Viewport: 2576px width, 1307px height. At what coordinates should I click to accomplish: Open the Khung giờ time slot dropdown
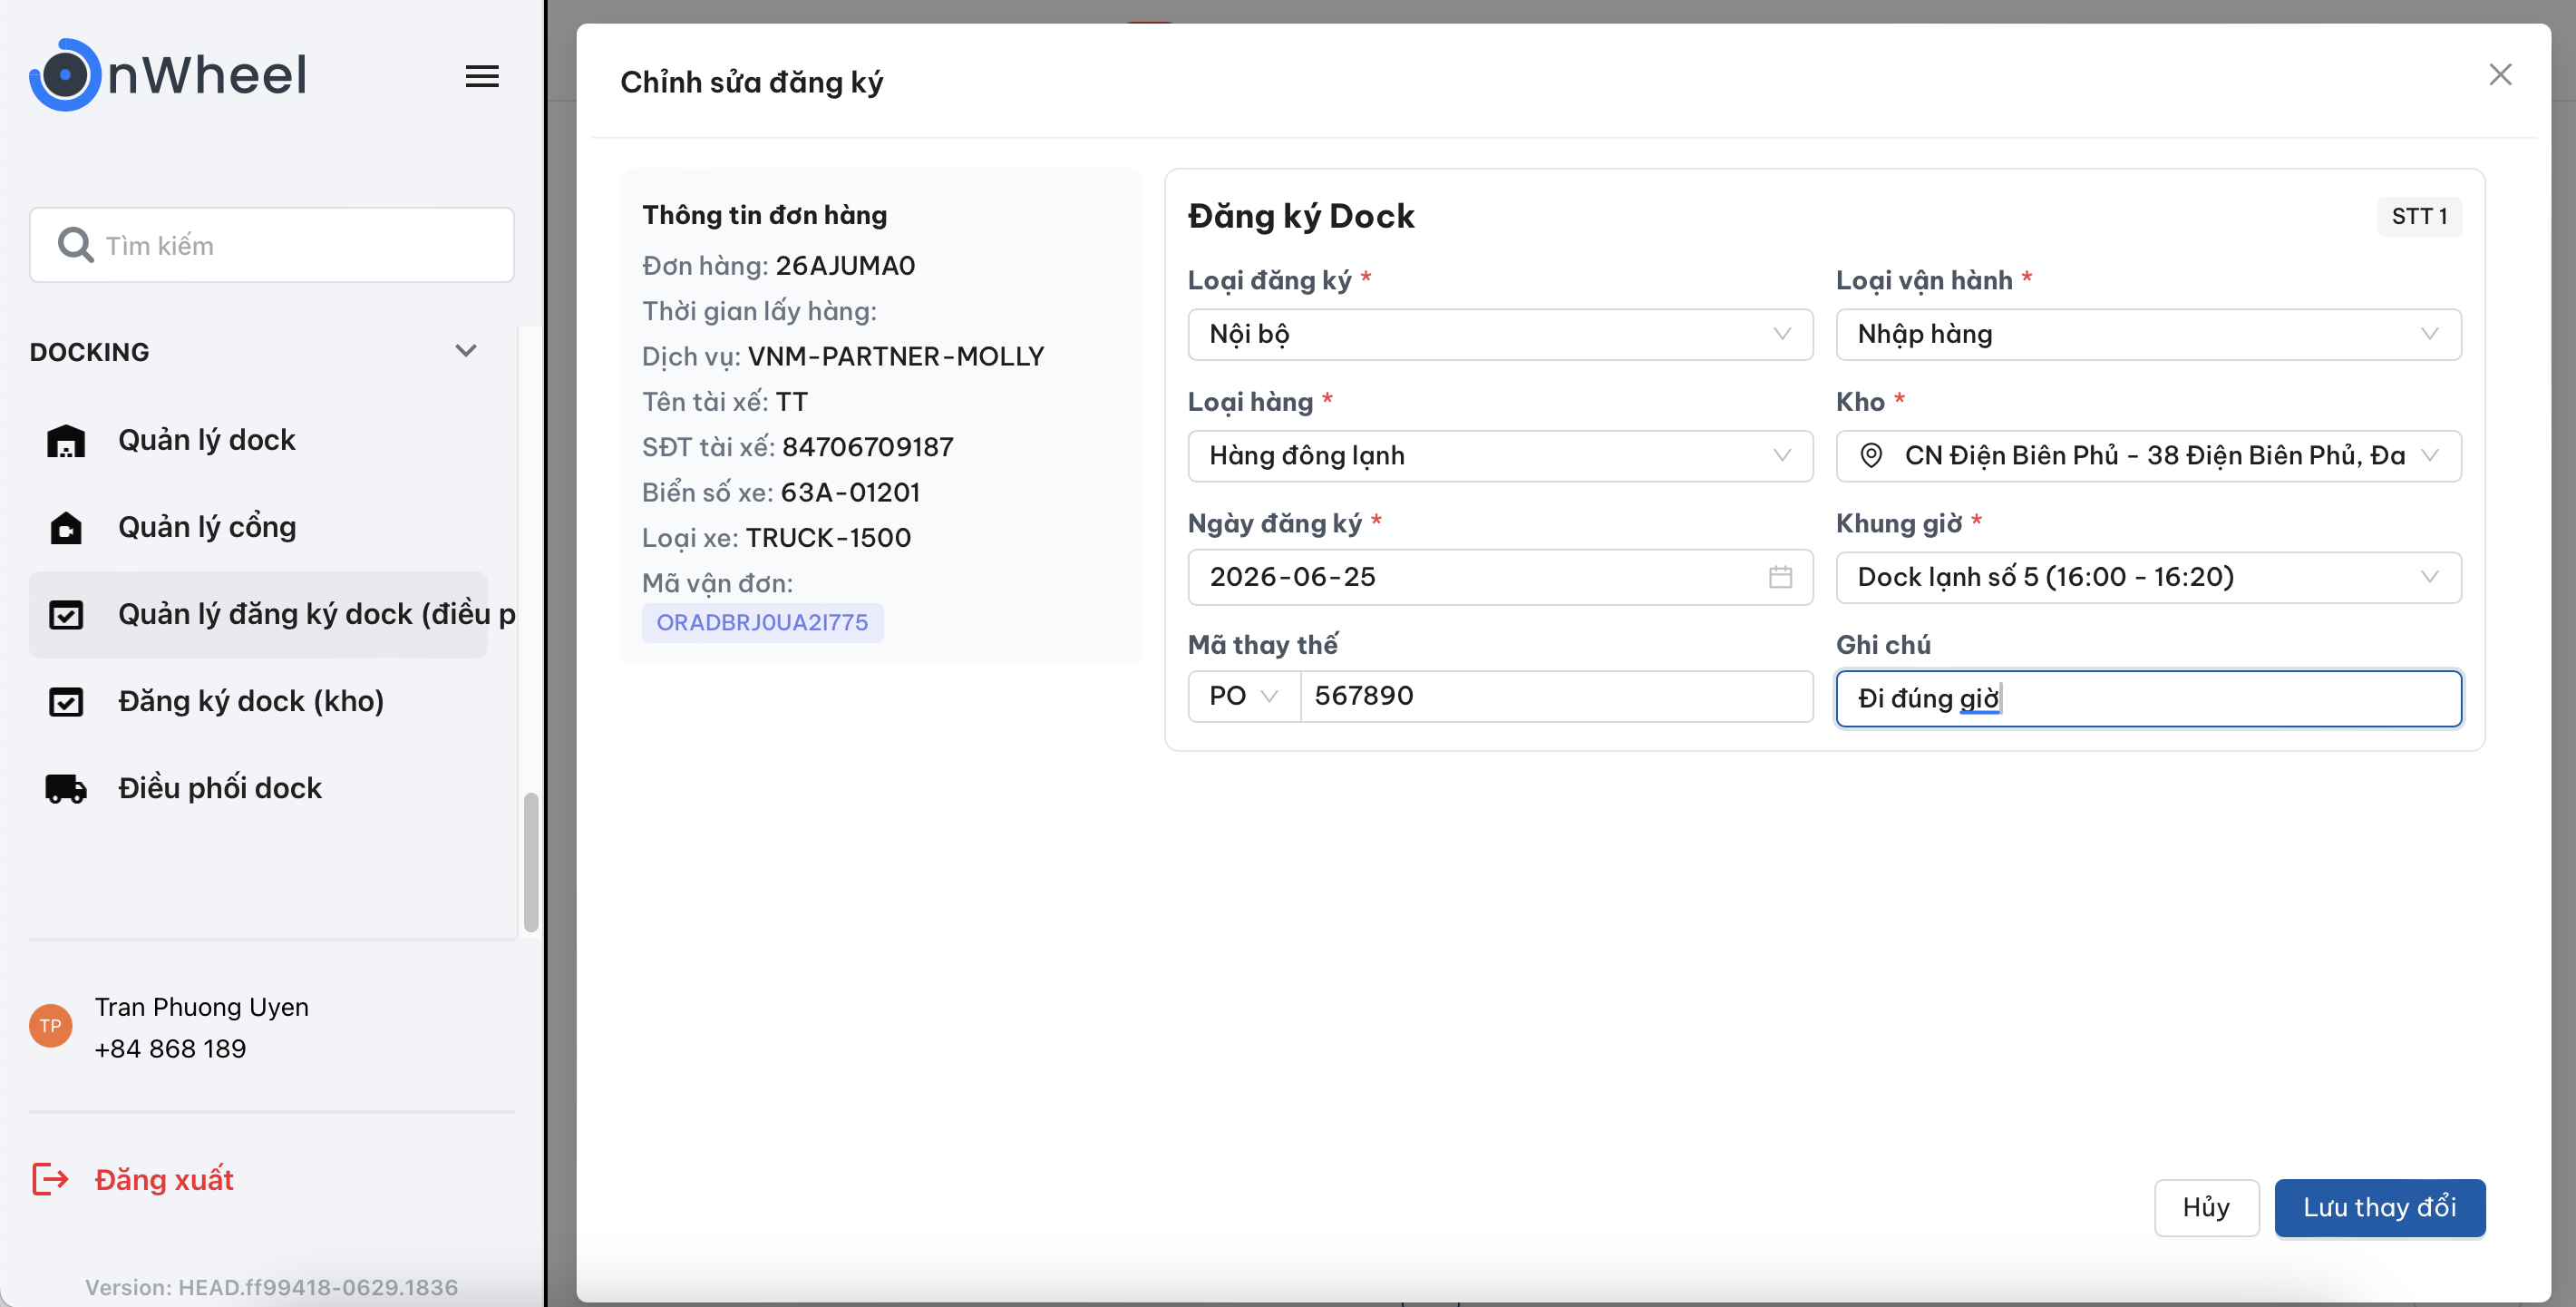point(2148,577)
